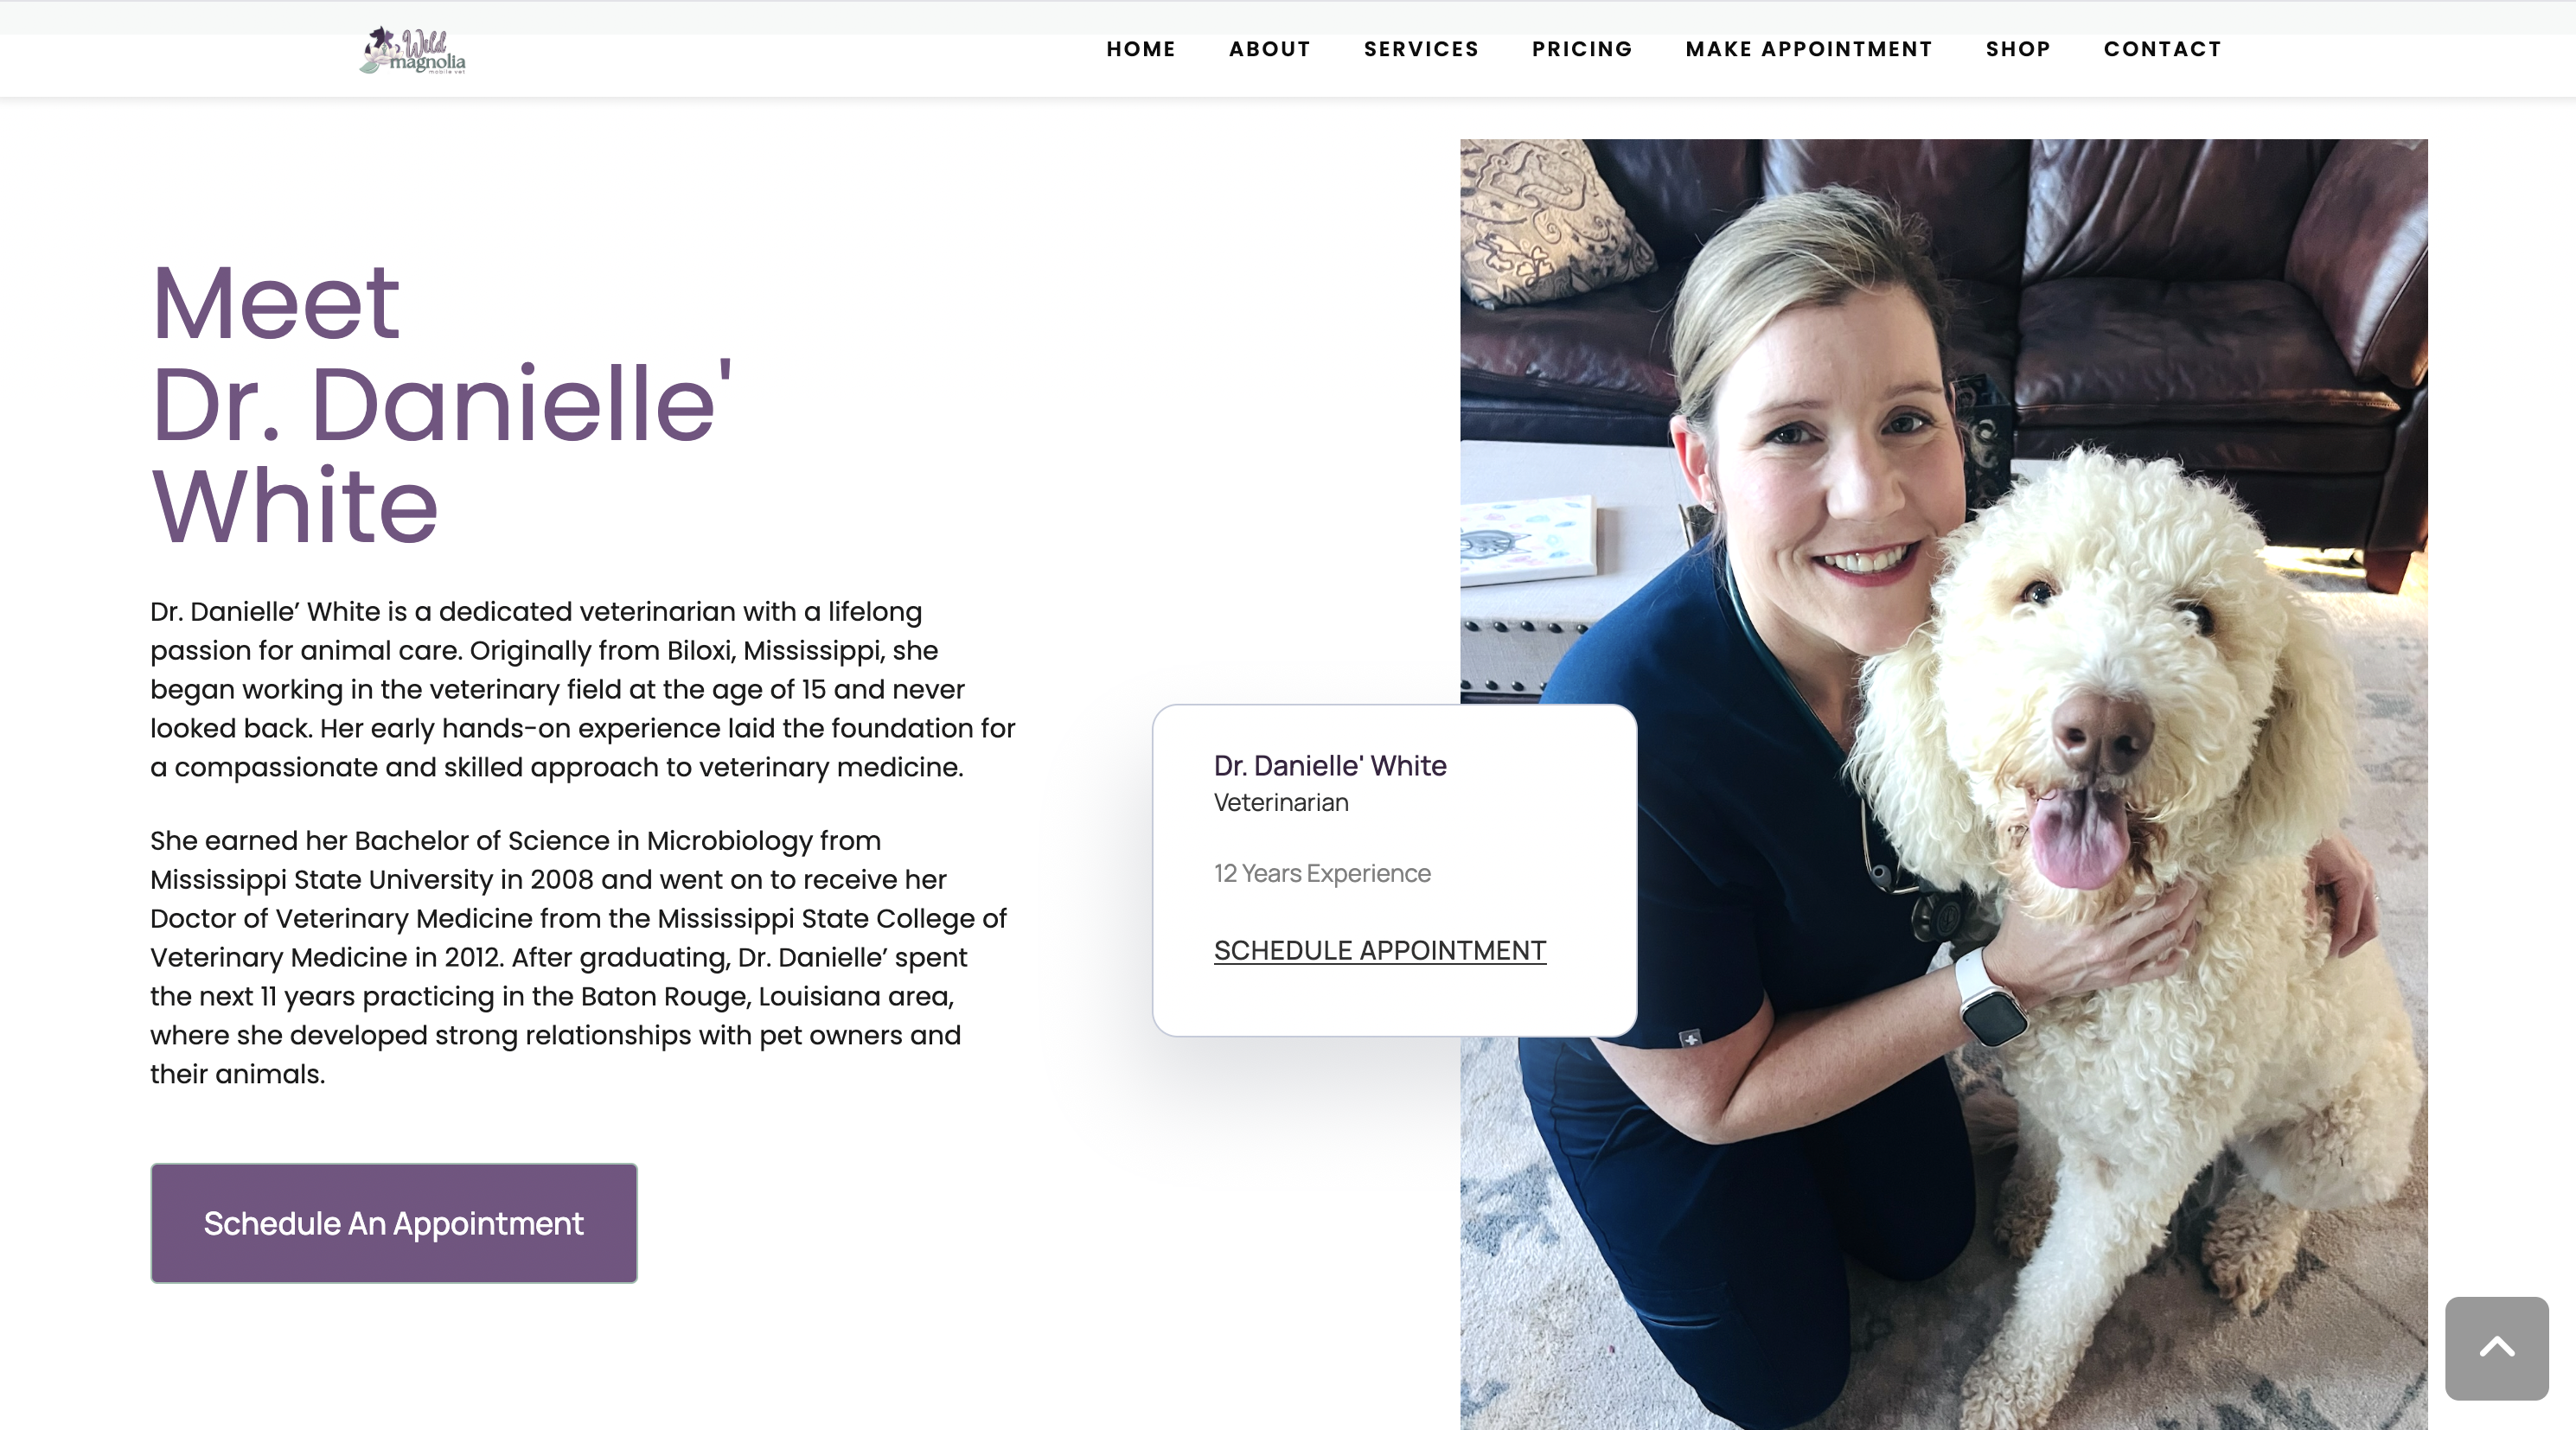Click the scroll-to-top chevron button
Screen dimensions: 2576x1430
pos(2496,1348)
